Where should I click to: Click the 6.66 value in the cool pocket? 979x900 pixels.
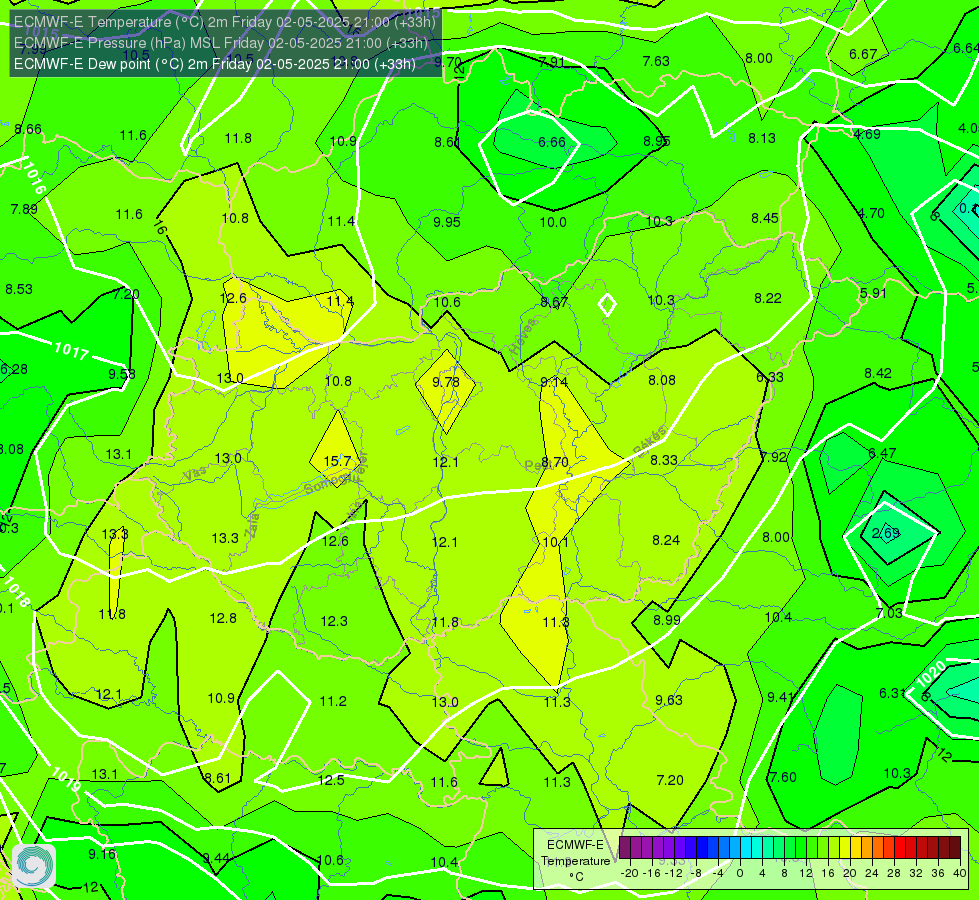point(552,142)
